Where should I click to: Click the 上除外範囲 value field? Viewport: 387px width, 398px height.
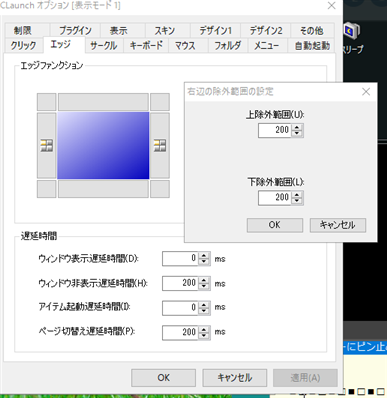(x=275, y=130)
